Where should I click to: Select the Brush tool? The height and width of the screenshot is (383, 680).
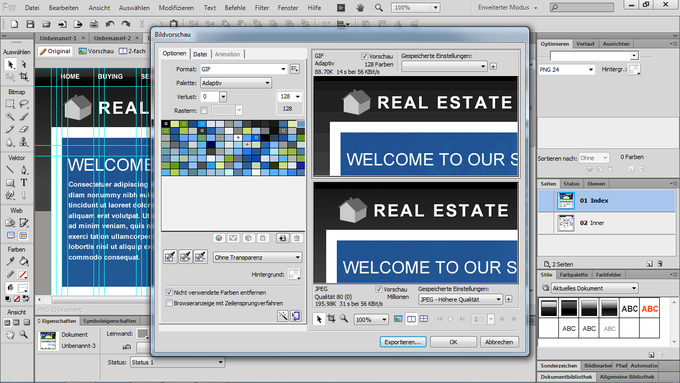[23, 116]
